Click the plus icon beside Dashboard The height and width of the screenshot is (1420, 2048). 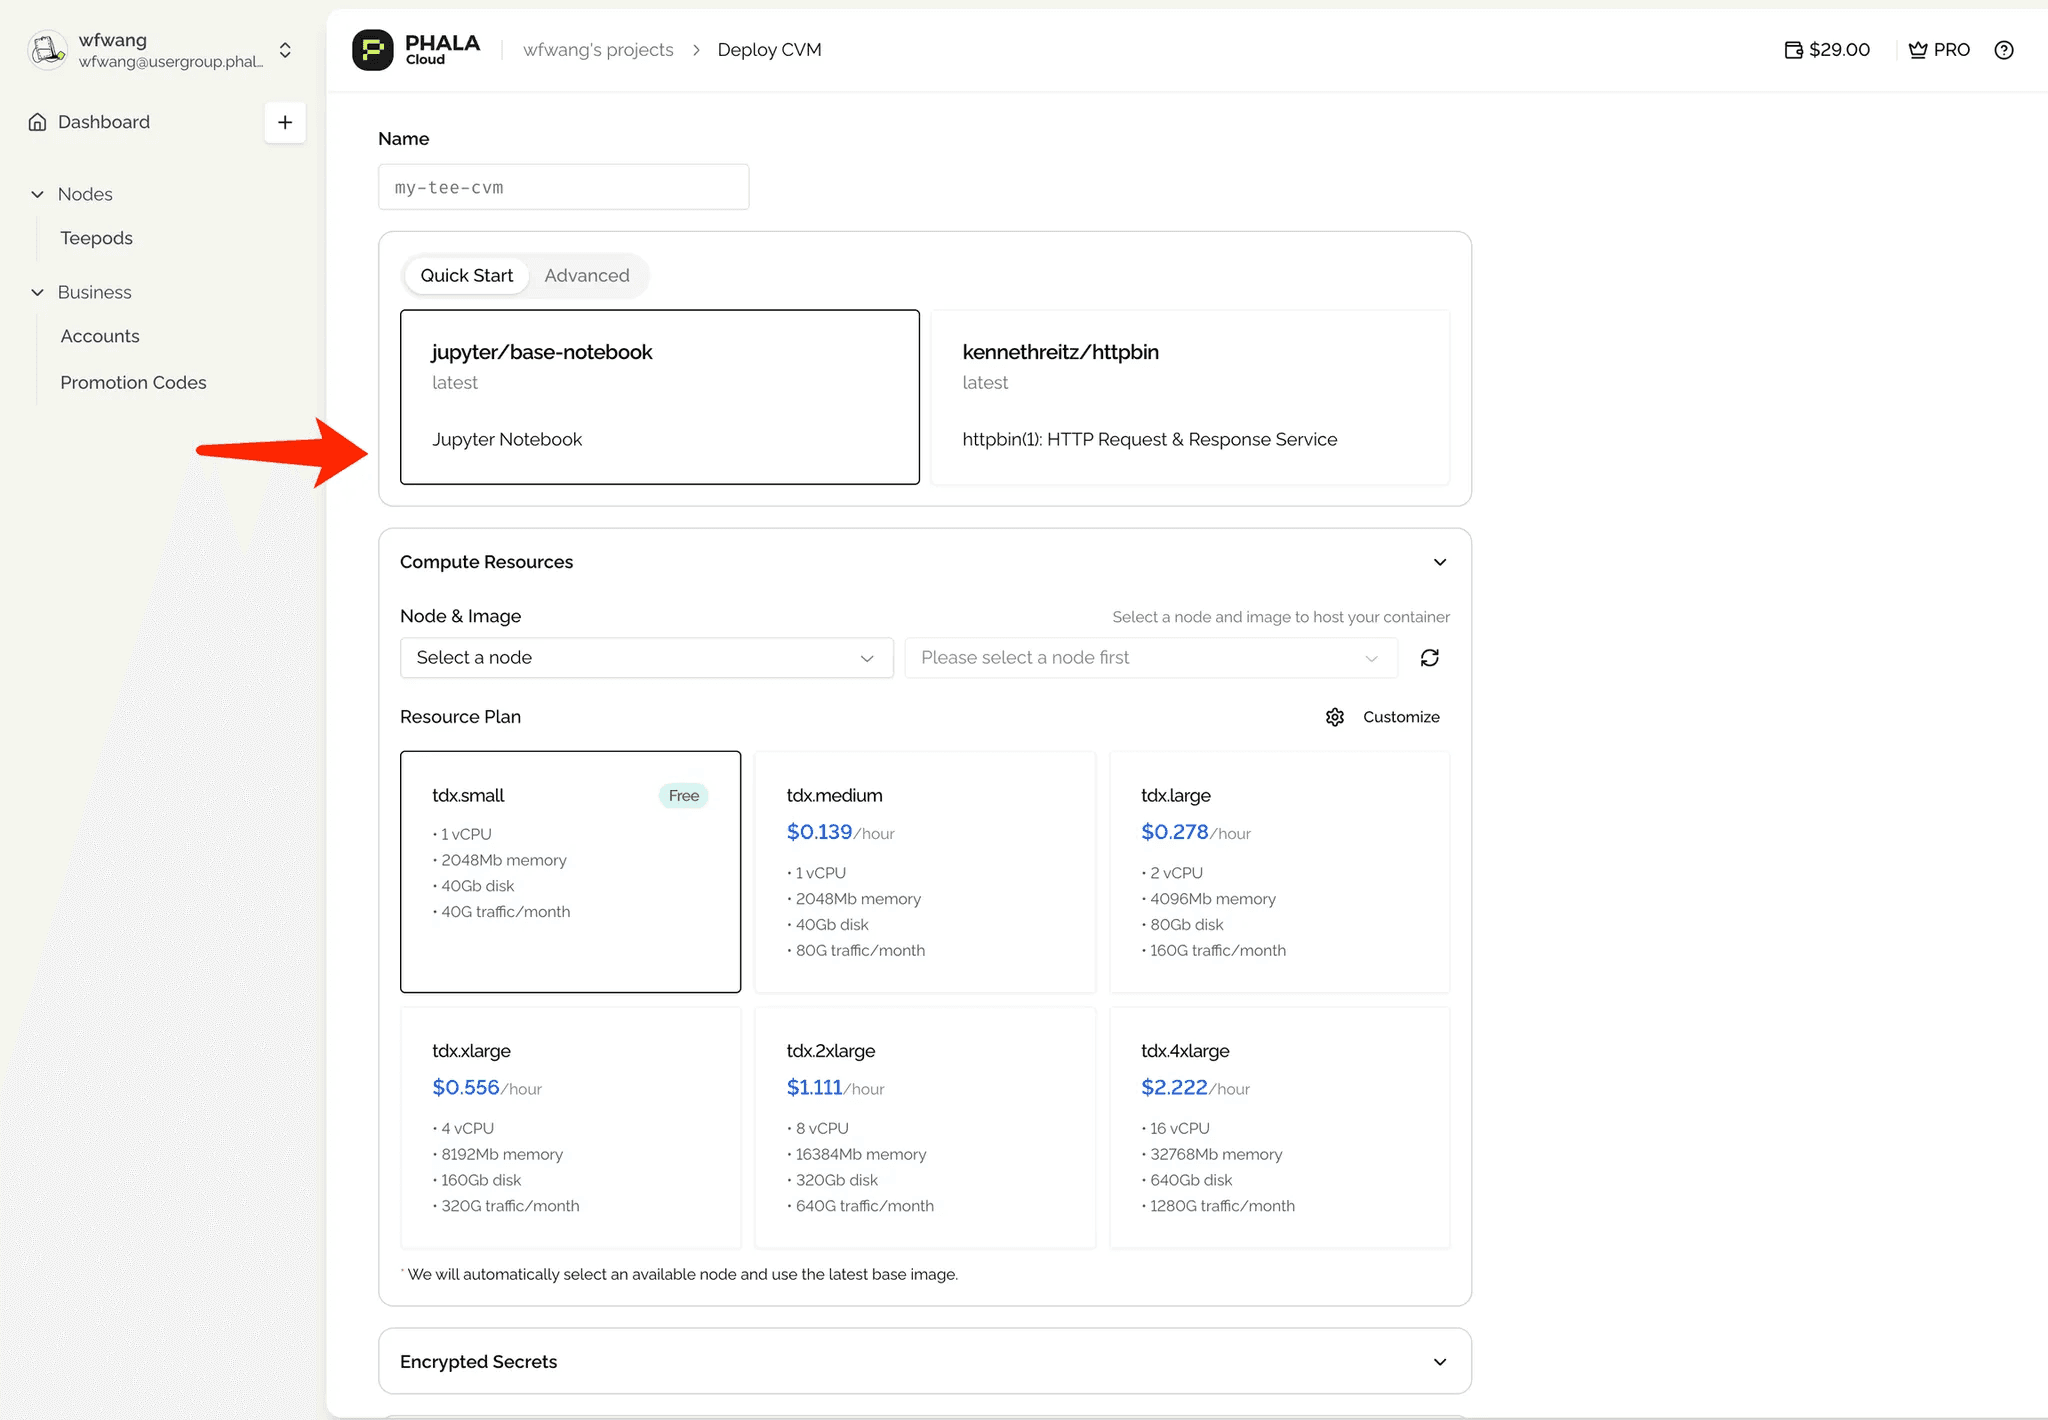point(285,122)
